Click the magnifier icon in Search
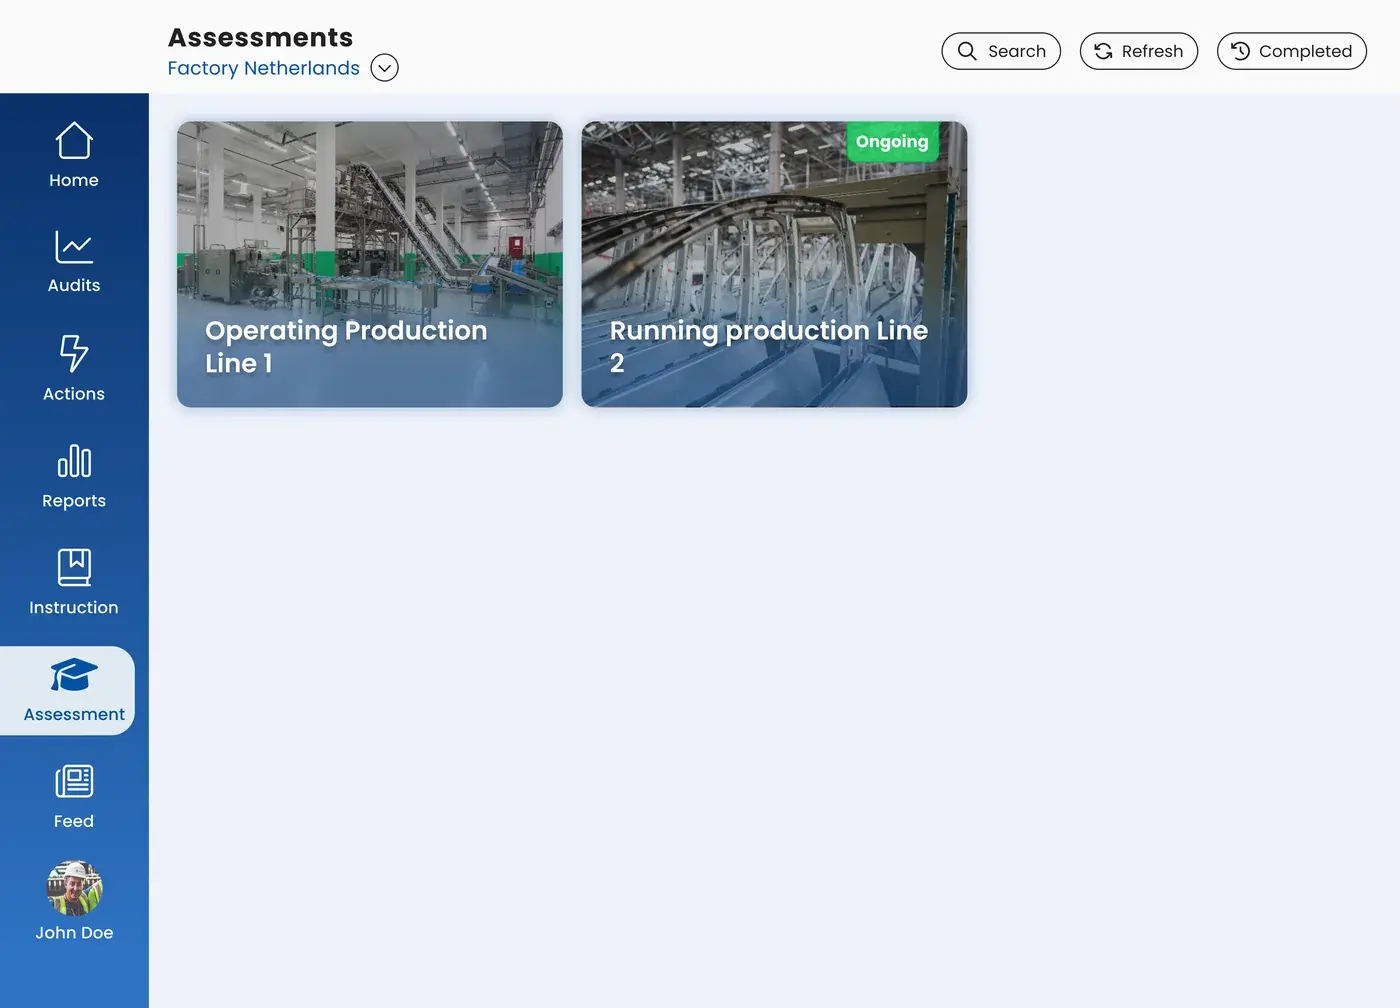This screenshot has height=1008, width=1400. 967,51
